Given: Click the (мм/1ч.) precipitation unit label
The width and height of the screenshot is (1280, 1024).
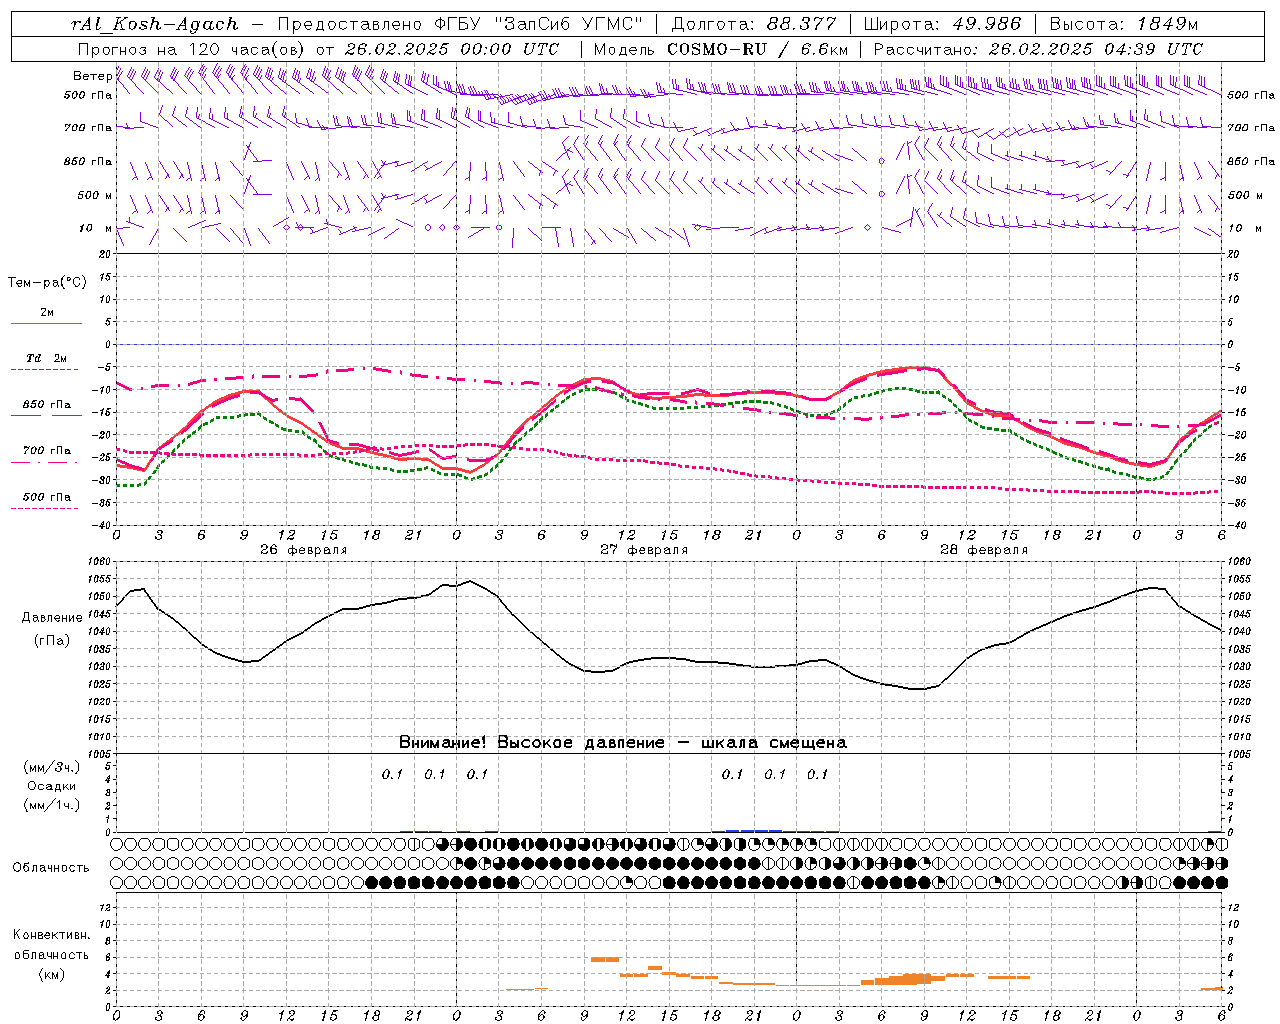Looking at the screenshot, I should [x=51, y=805].
